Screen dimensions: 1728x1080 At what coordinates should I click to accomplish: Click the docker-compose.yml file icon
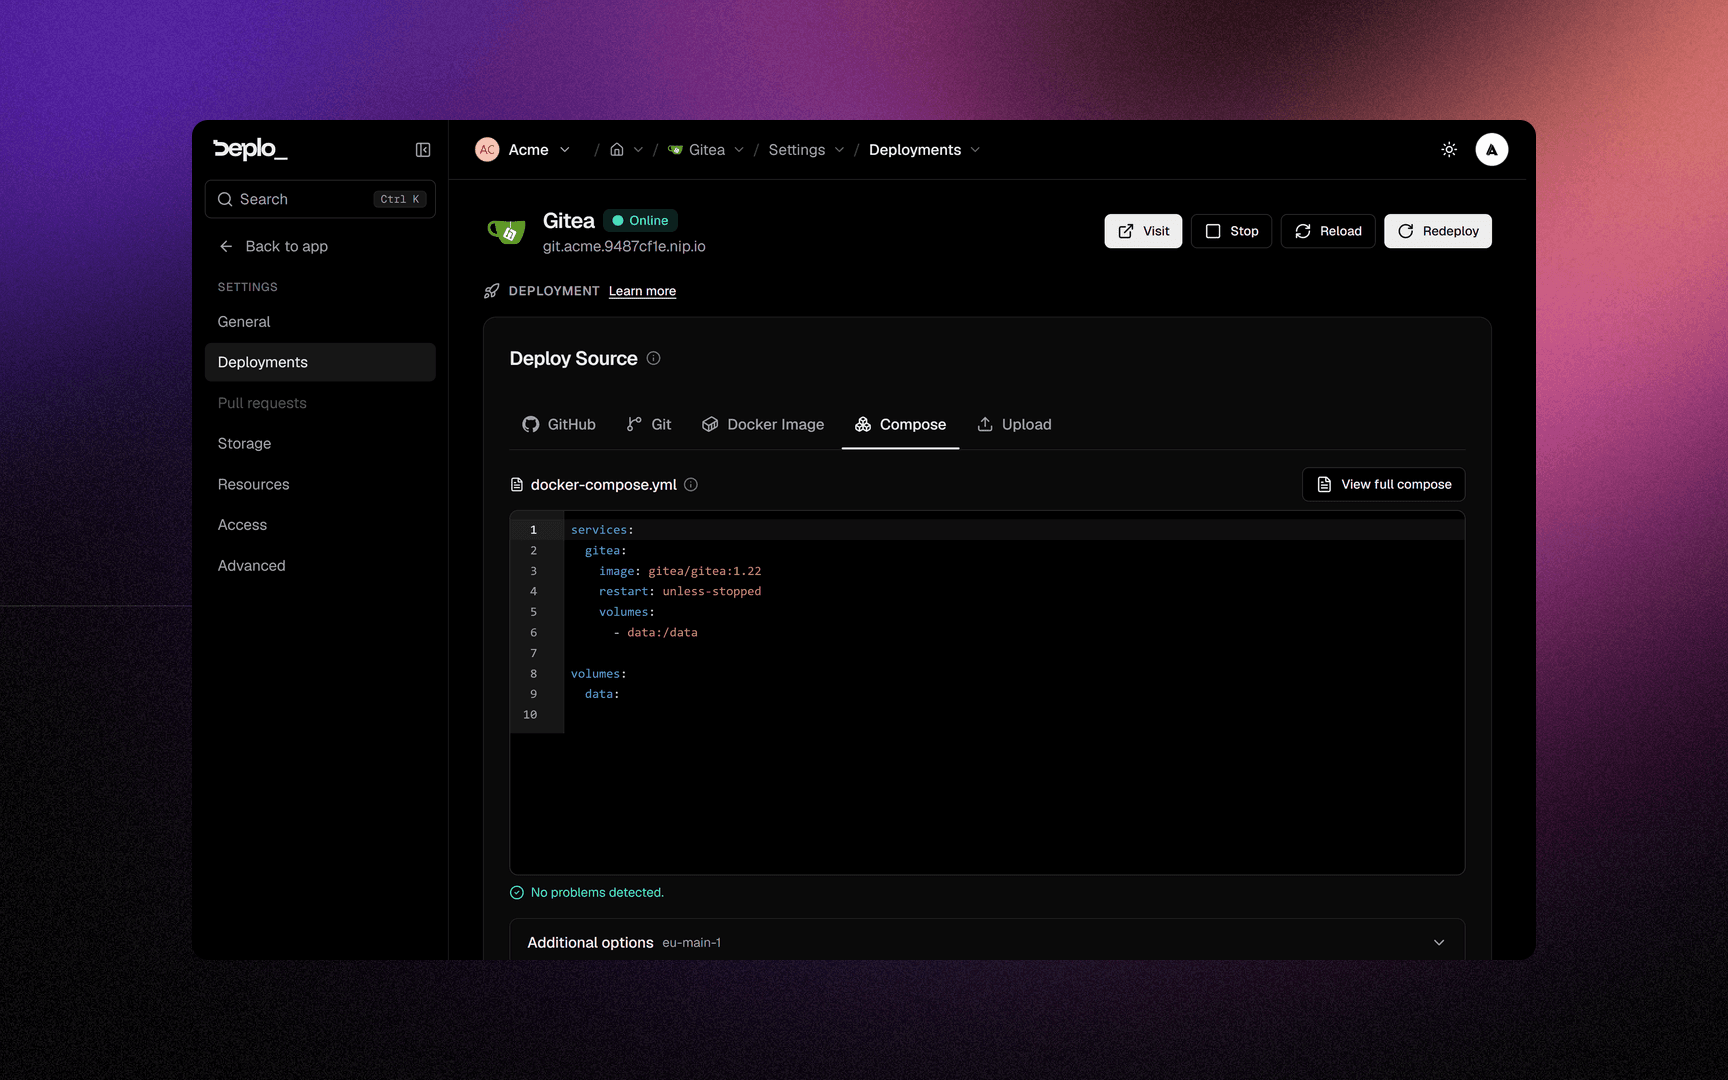click(517, 485)
